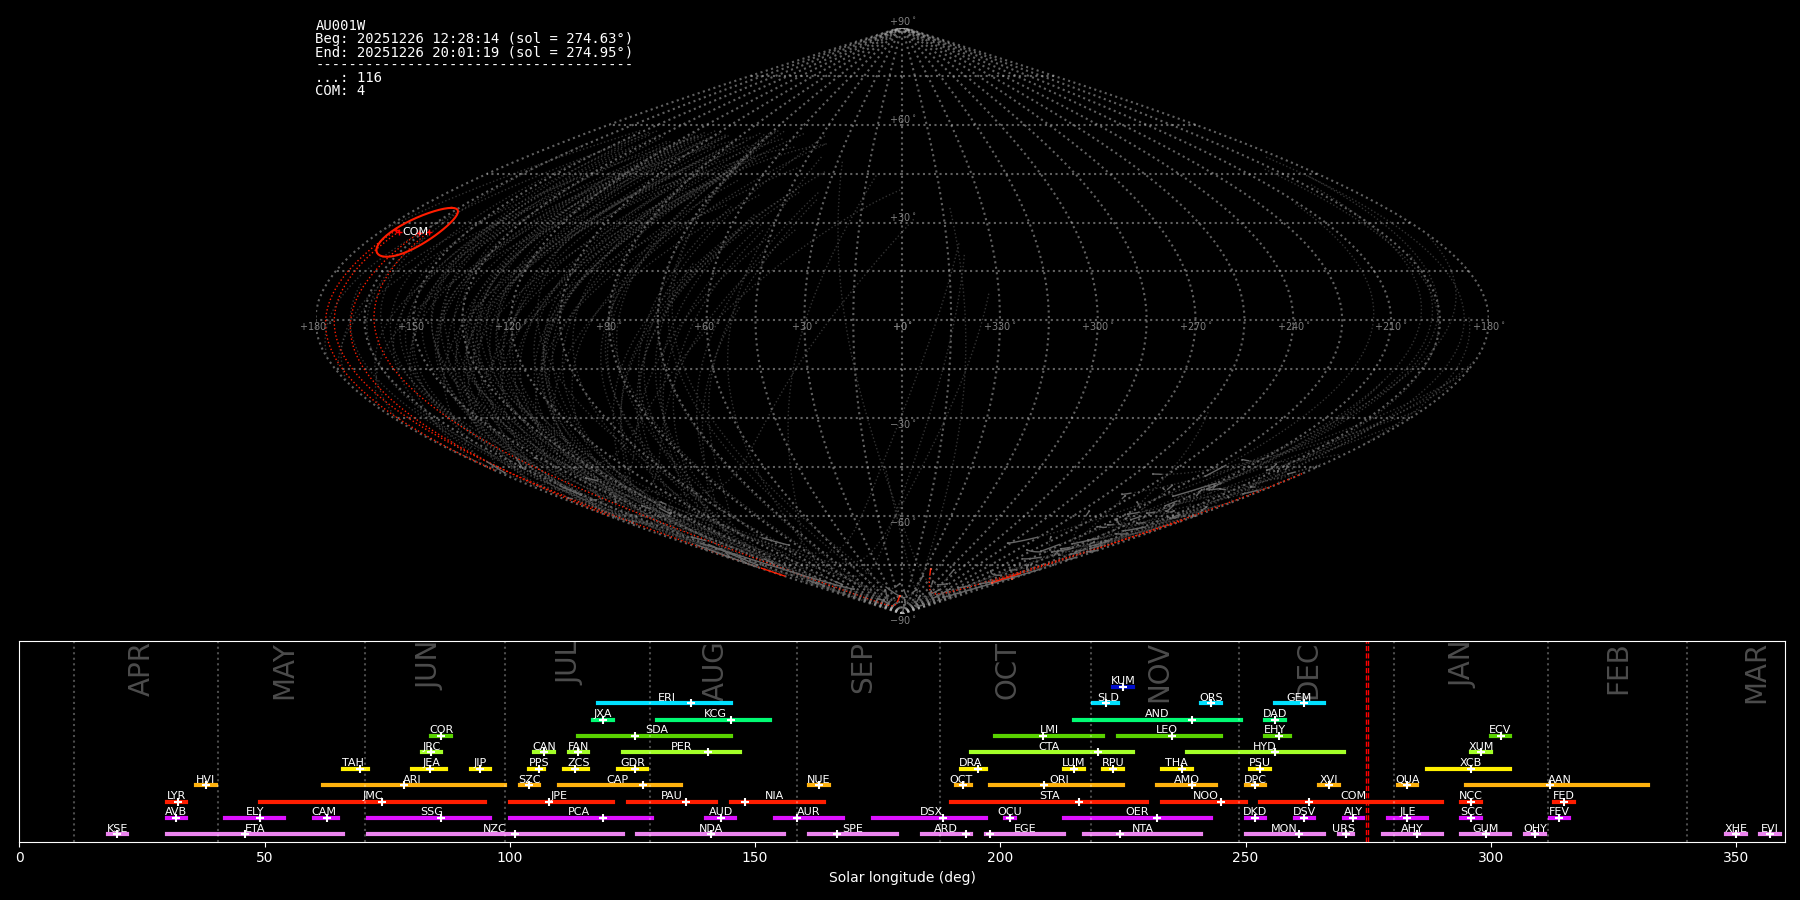Click the 200 tick on the solar longitude axis

click(1000, 857)
